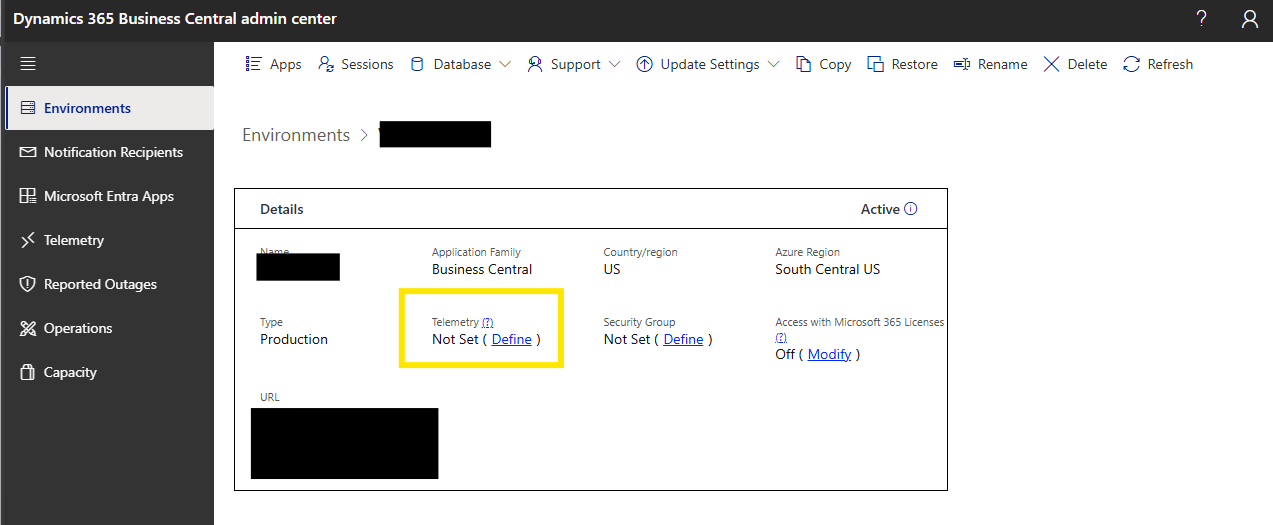
Task: Click the Sessions people icon
Action: coord(326,64)
